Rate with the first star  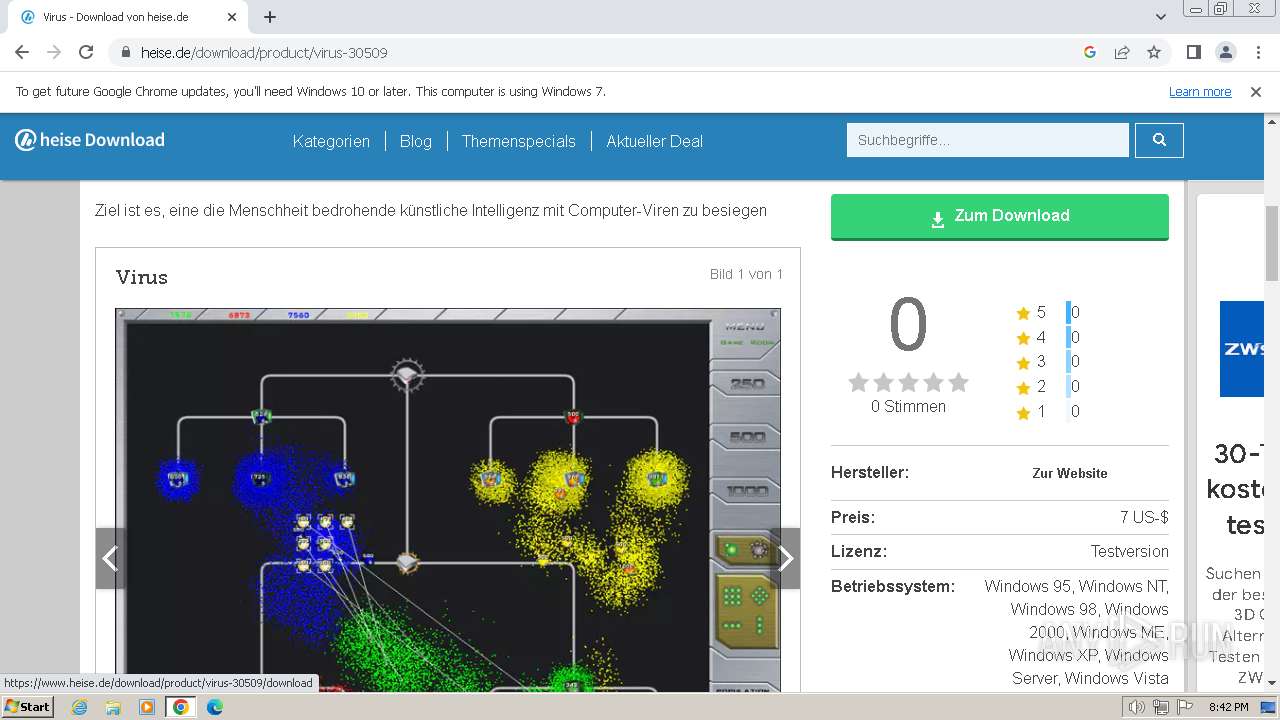click(858, 383)
